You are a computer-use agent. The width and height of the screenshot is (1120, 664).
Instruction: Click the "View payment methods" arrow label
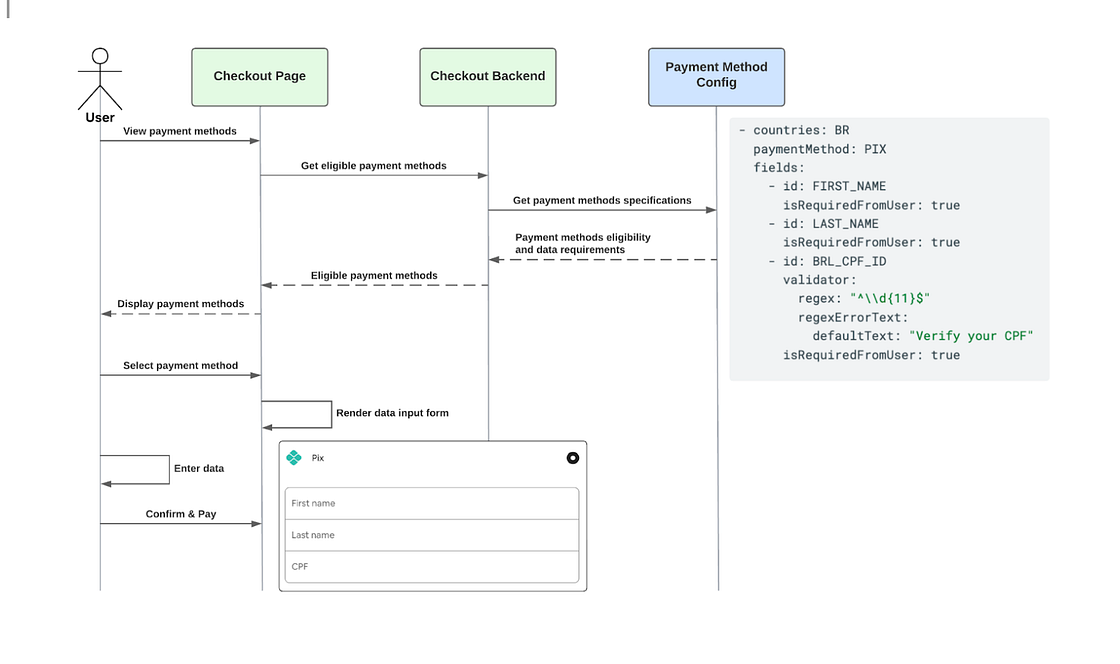click(x=180, y=131)
